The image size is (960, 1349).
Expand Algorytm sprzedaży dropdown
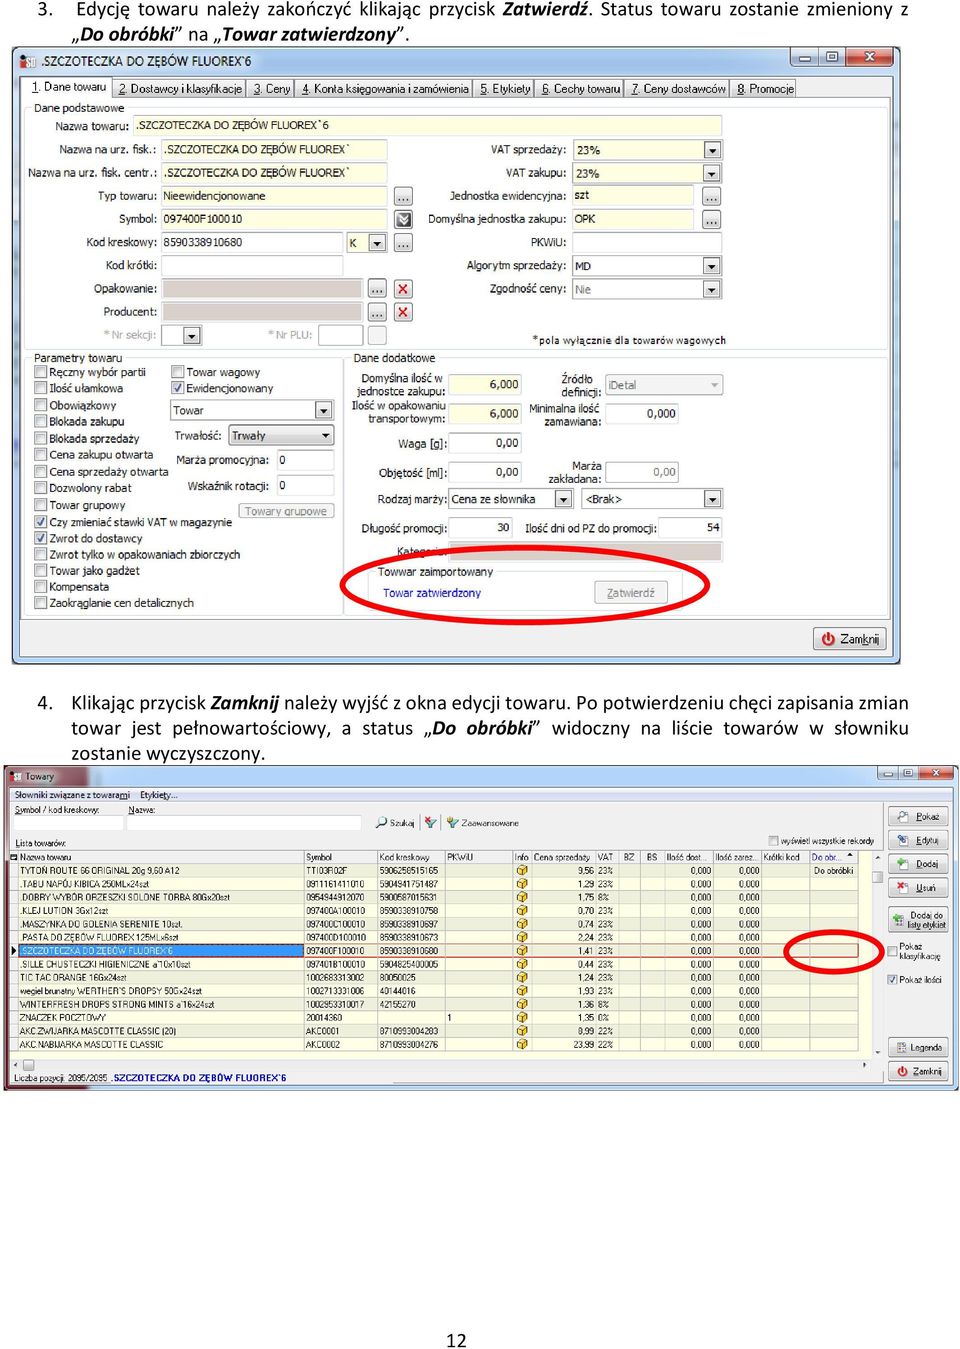(712, 266)
